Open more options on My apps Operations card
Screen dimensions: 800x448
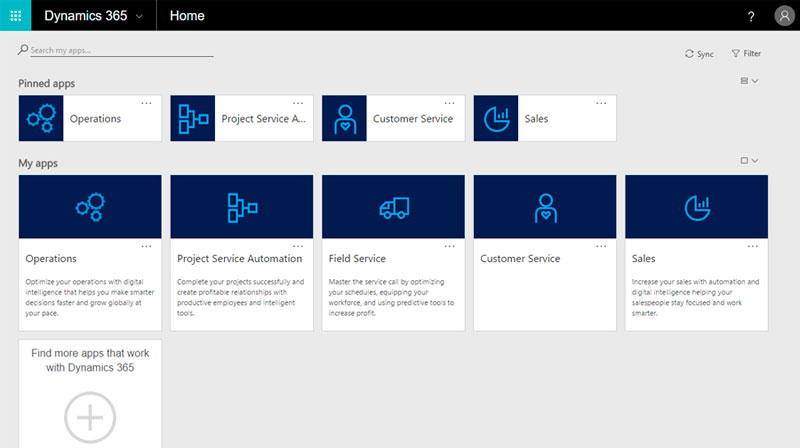146,246
